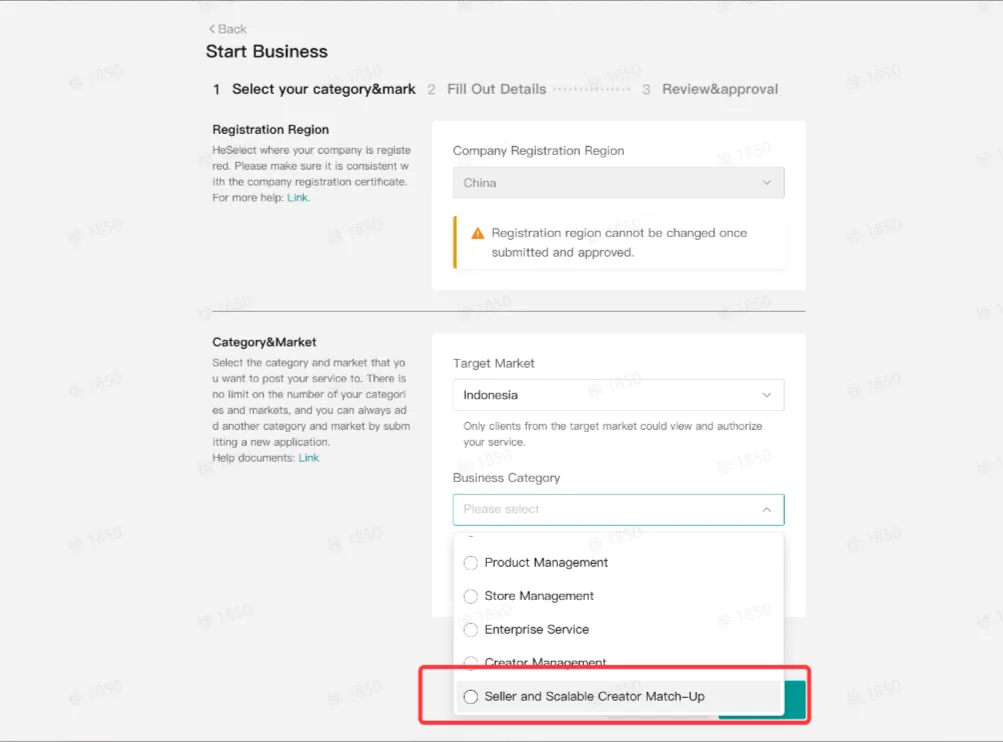Select the Enterprise Service radio option
The image size is (1003, 742).
point(471,629)
